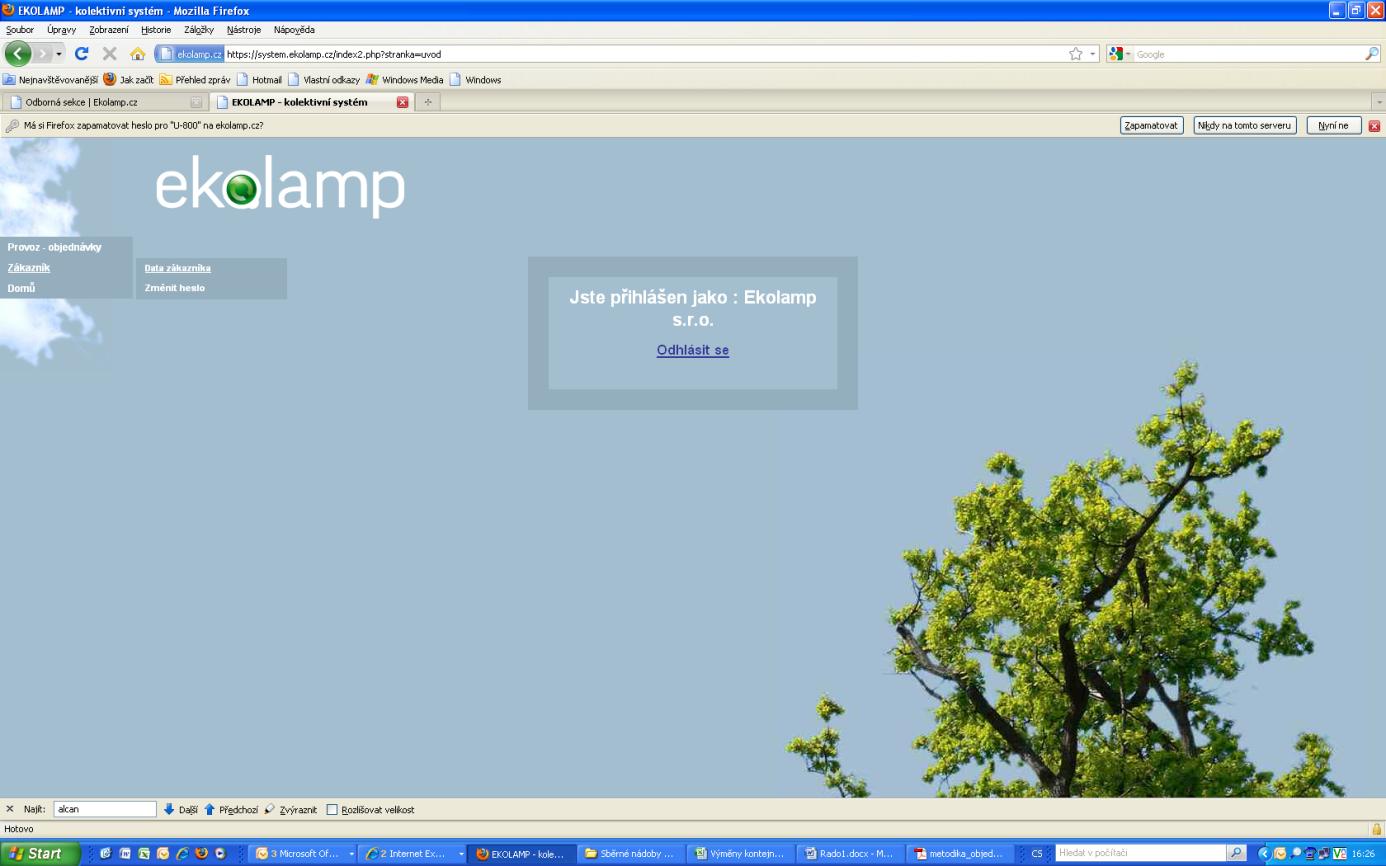Close the Odborná sekce tab

point(196,102)
